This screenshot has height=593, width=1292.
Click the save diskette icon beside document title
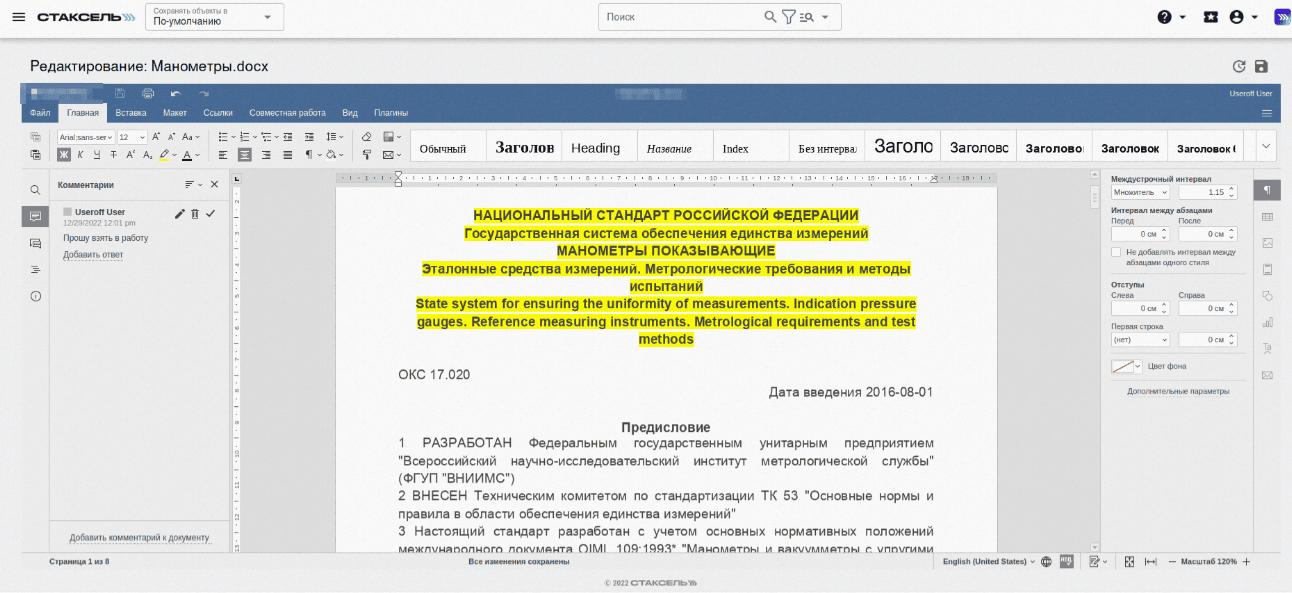[1261, 67]
